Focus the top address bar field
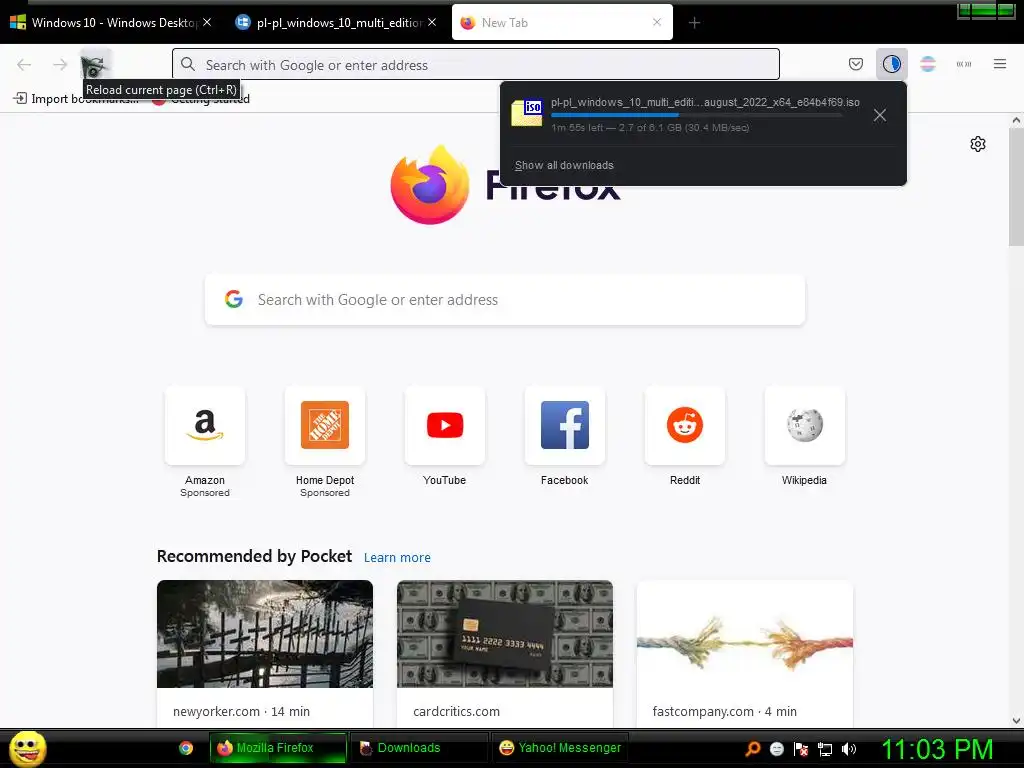The image size is (1024, 768). pos(475,64)
